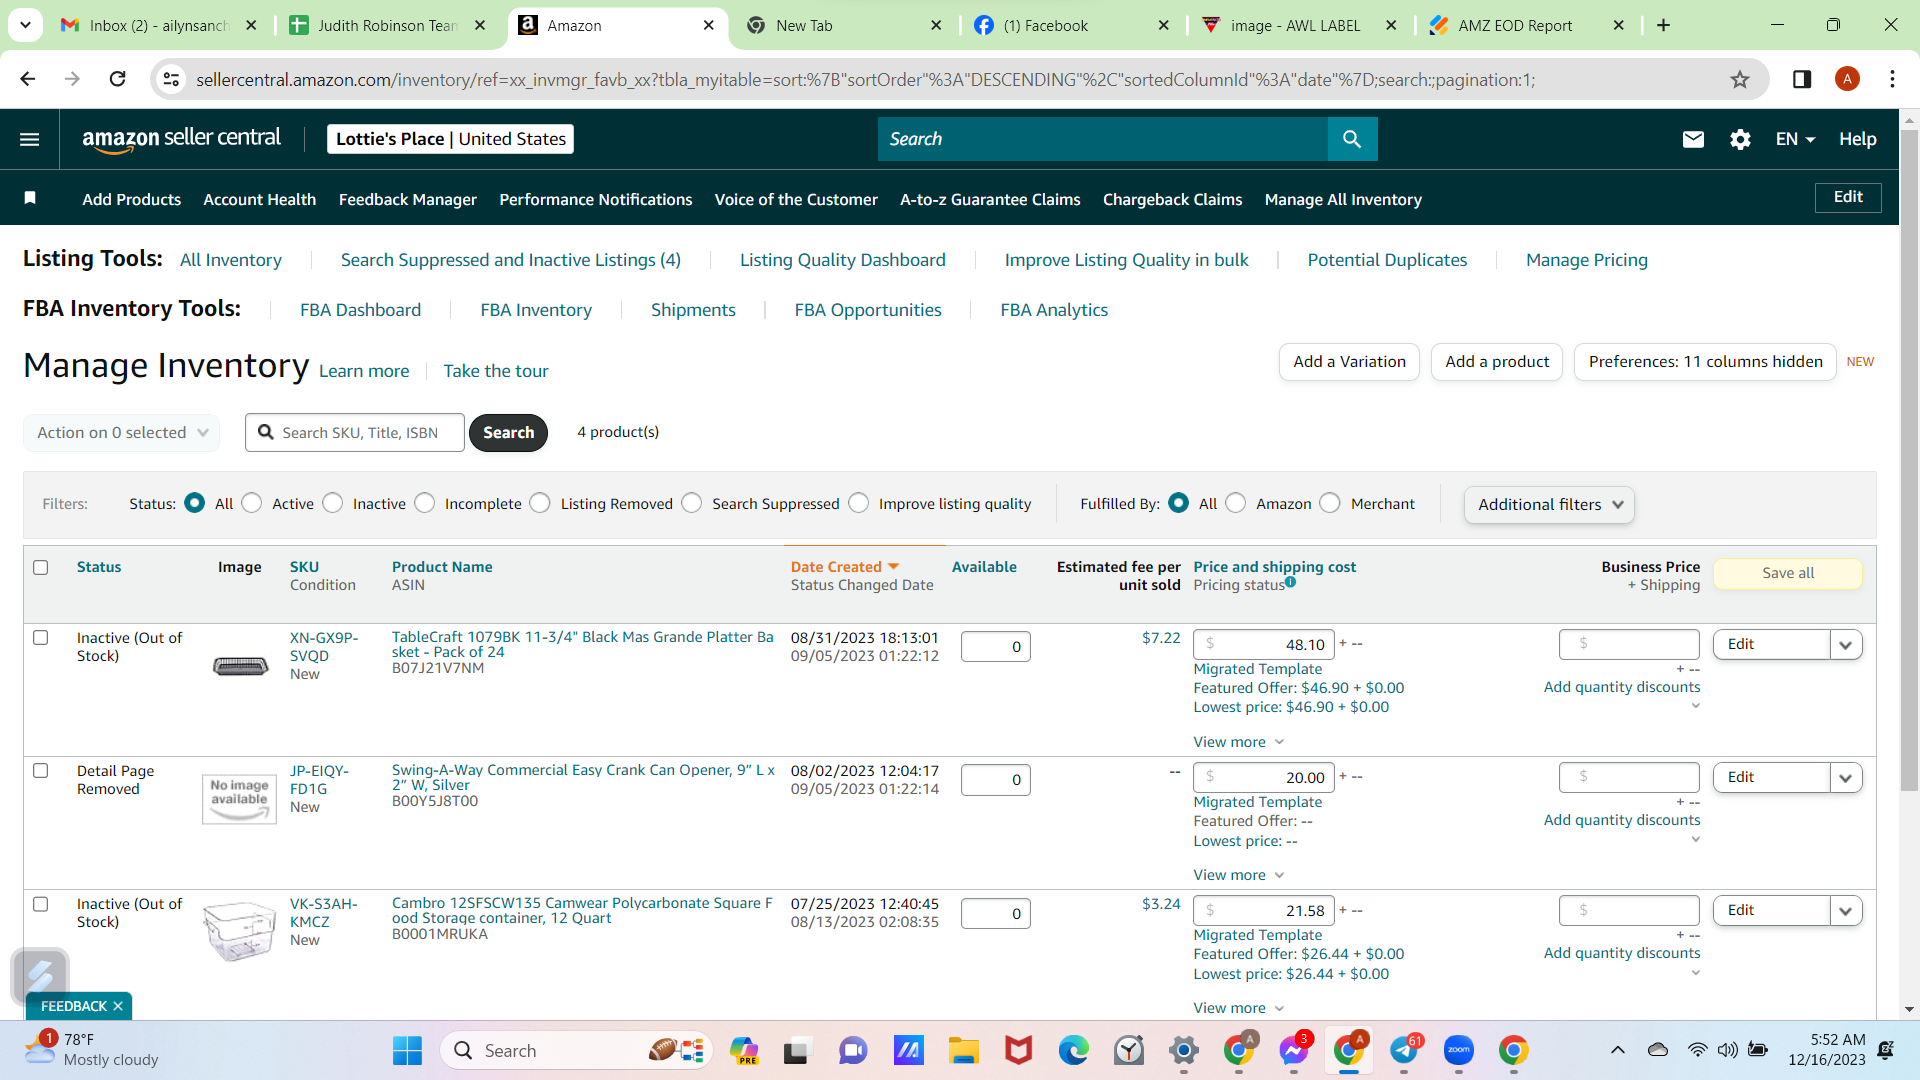Open the Seller Central hamburger menu
Screen dimensions: 1920x1080
tap(30, 139)
